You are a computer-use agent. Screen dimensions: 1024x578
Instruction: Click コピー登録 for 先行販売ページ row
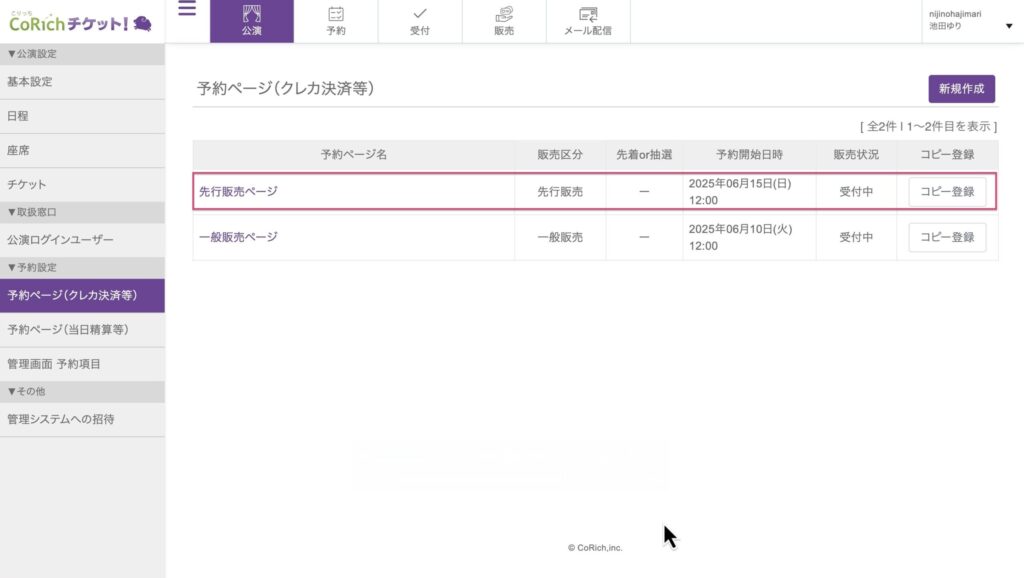point(947,192)
